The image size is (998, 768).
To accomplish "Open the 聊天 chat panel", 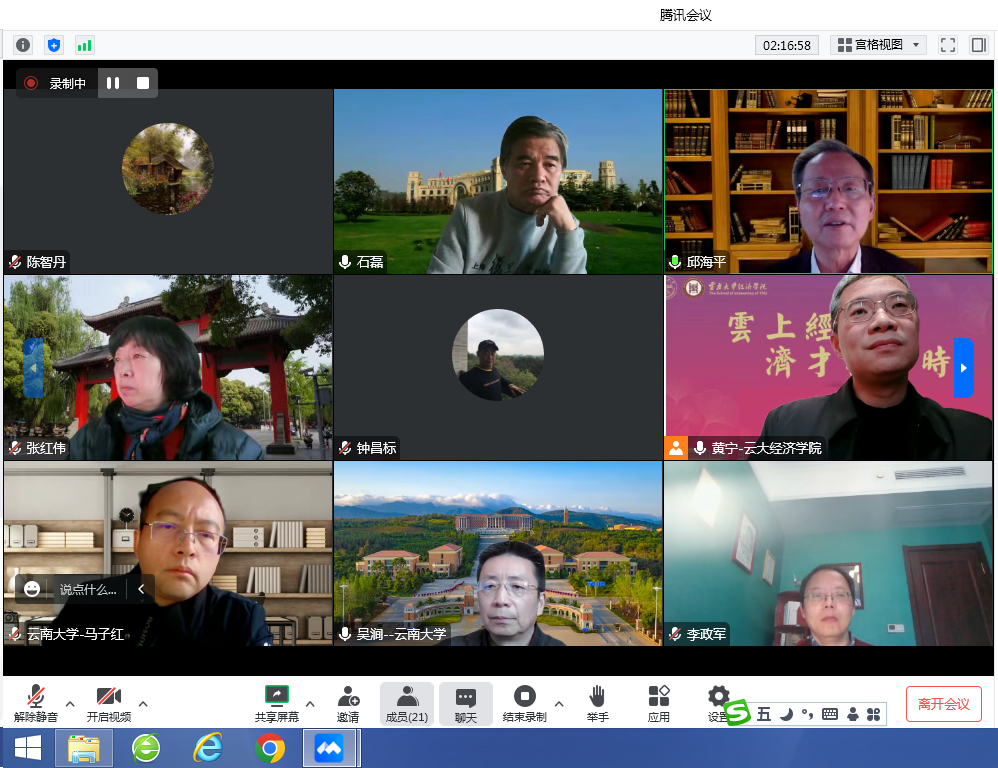I will pos(466,703).
